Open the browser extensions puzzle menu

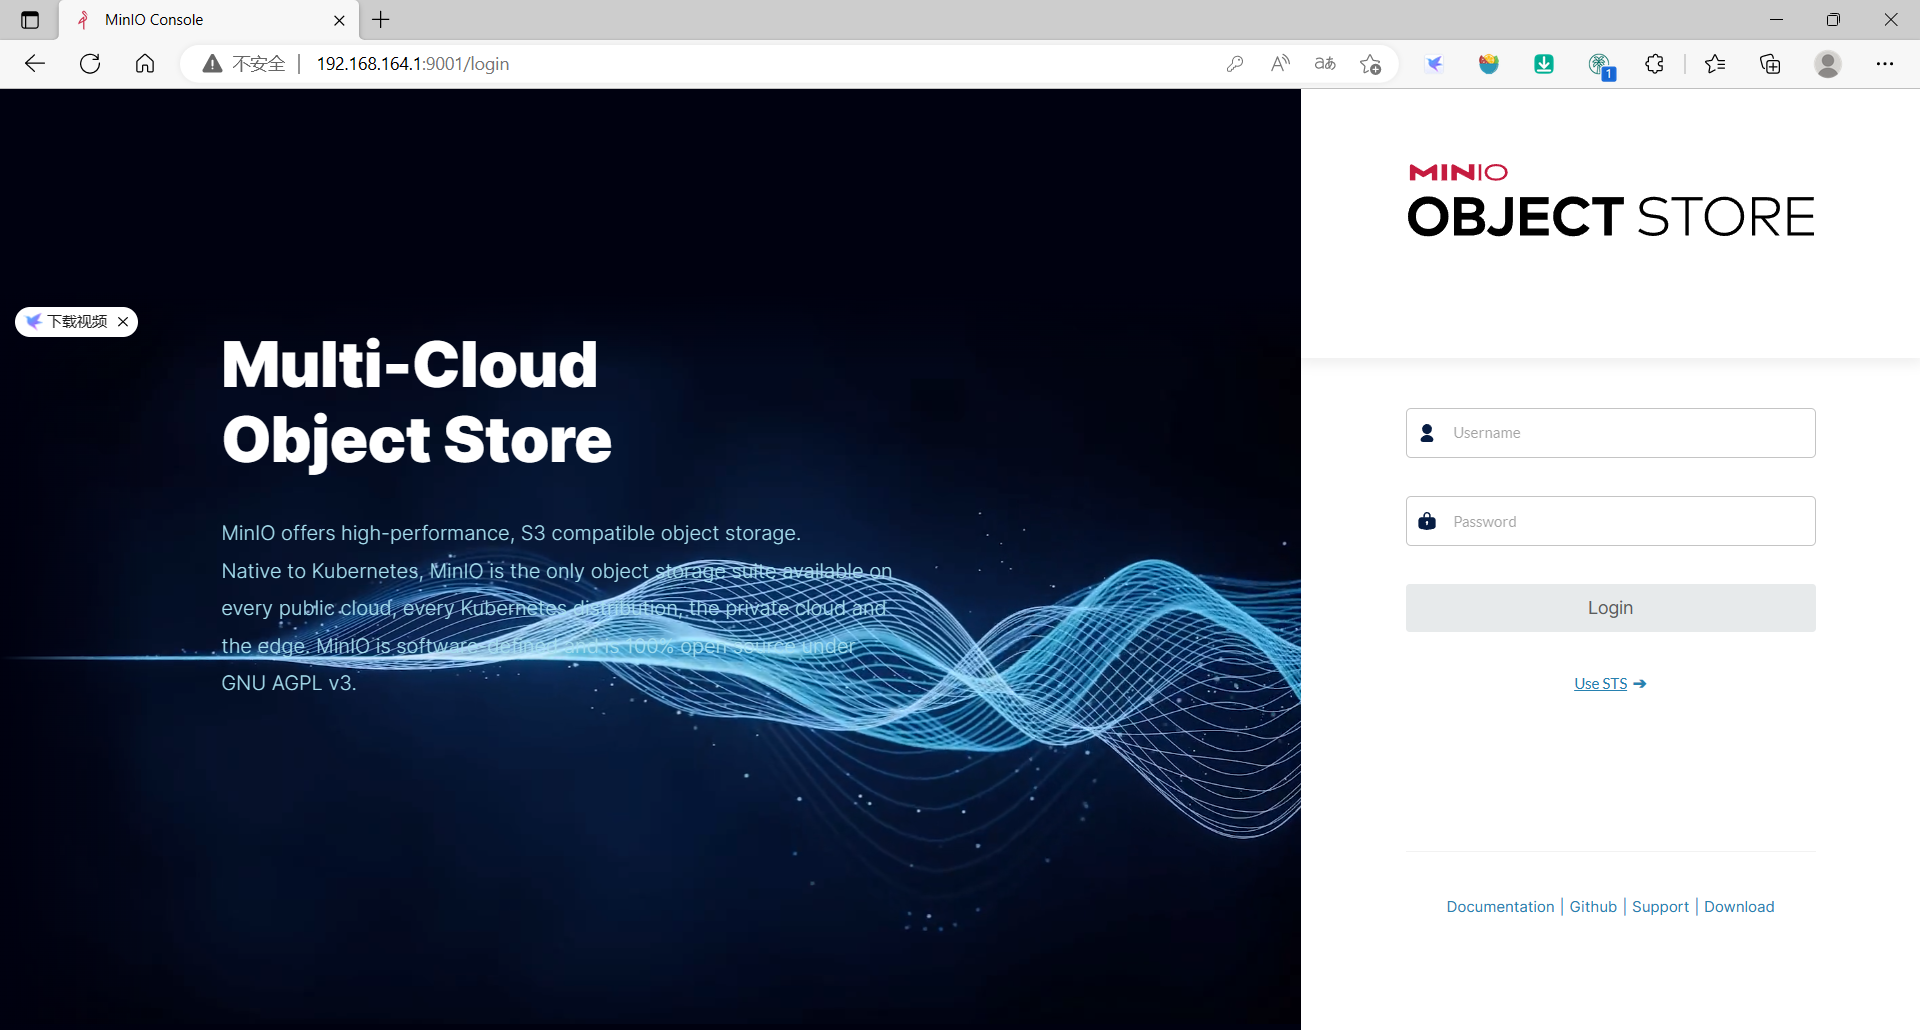[x=1655, y=64]
